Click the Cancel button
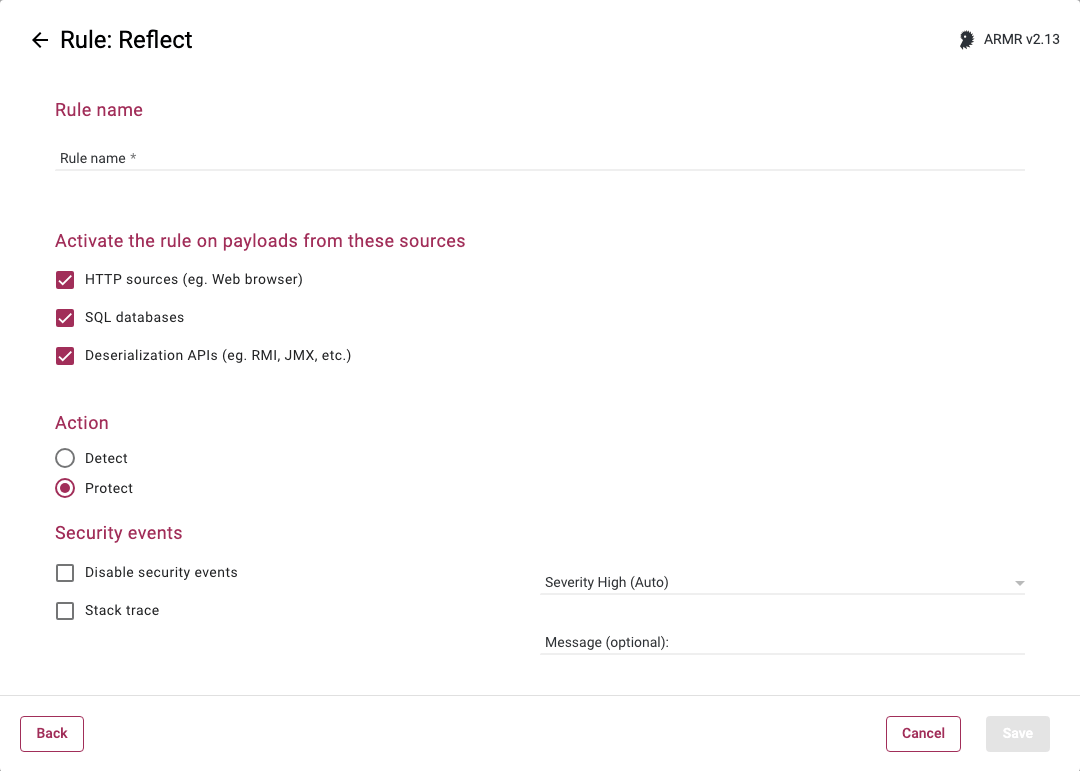The image size is (1080, 771). [923, 734]
